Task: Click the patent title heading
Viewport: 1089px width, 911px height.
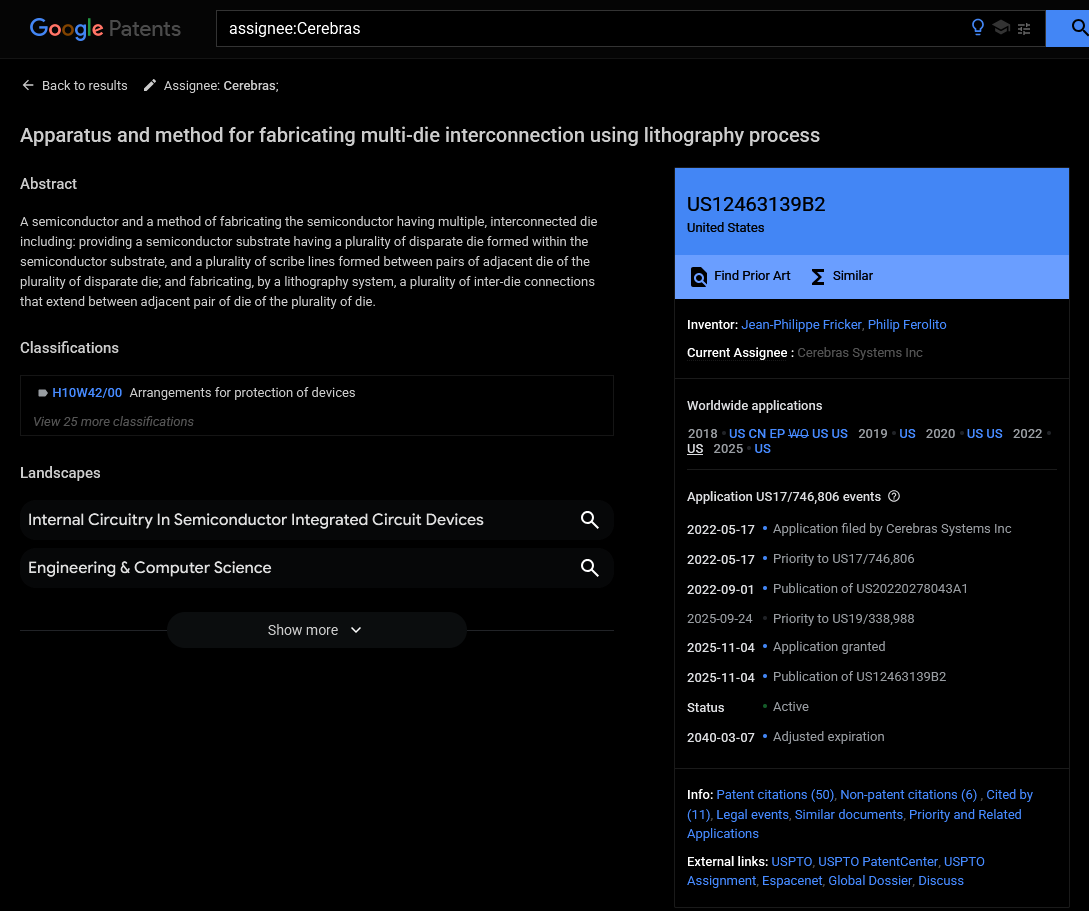Action: coord(419,135)
